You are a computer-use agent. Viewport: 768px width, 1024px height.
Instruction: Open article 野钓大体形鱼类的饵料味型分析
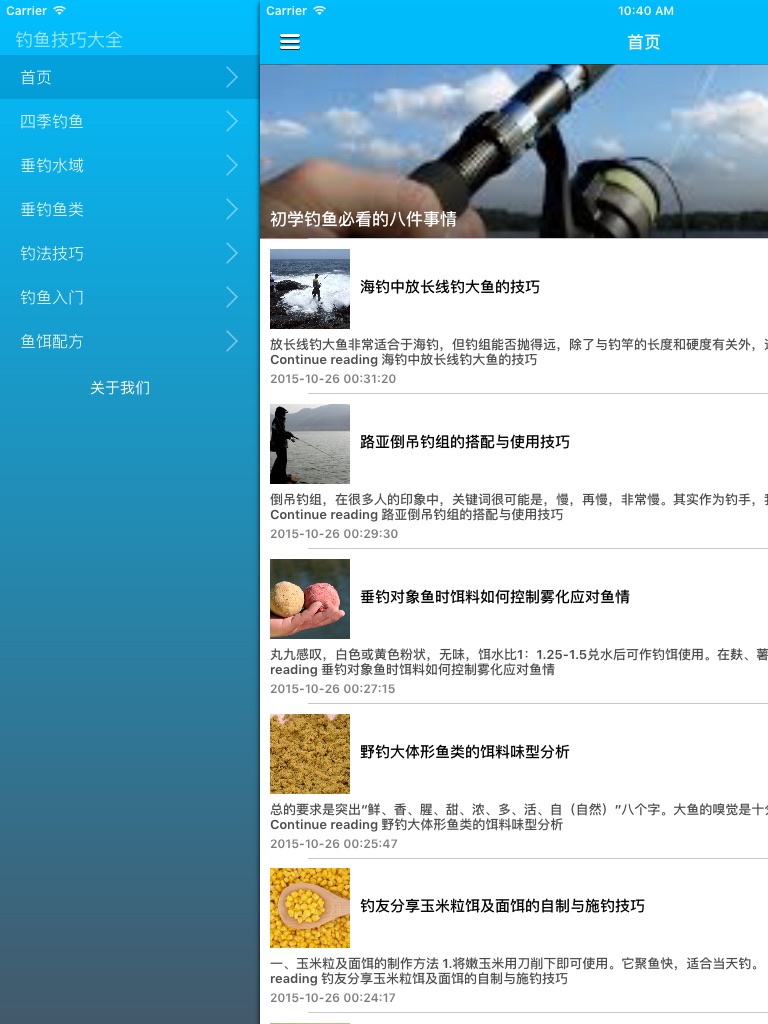pos(465,752)
